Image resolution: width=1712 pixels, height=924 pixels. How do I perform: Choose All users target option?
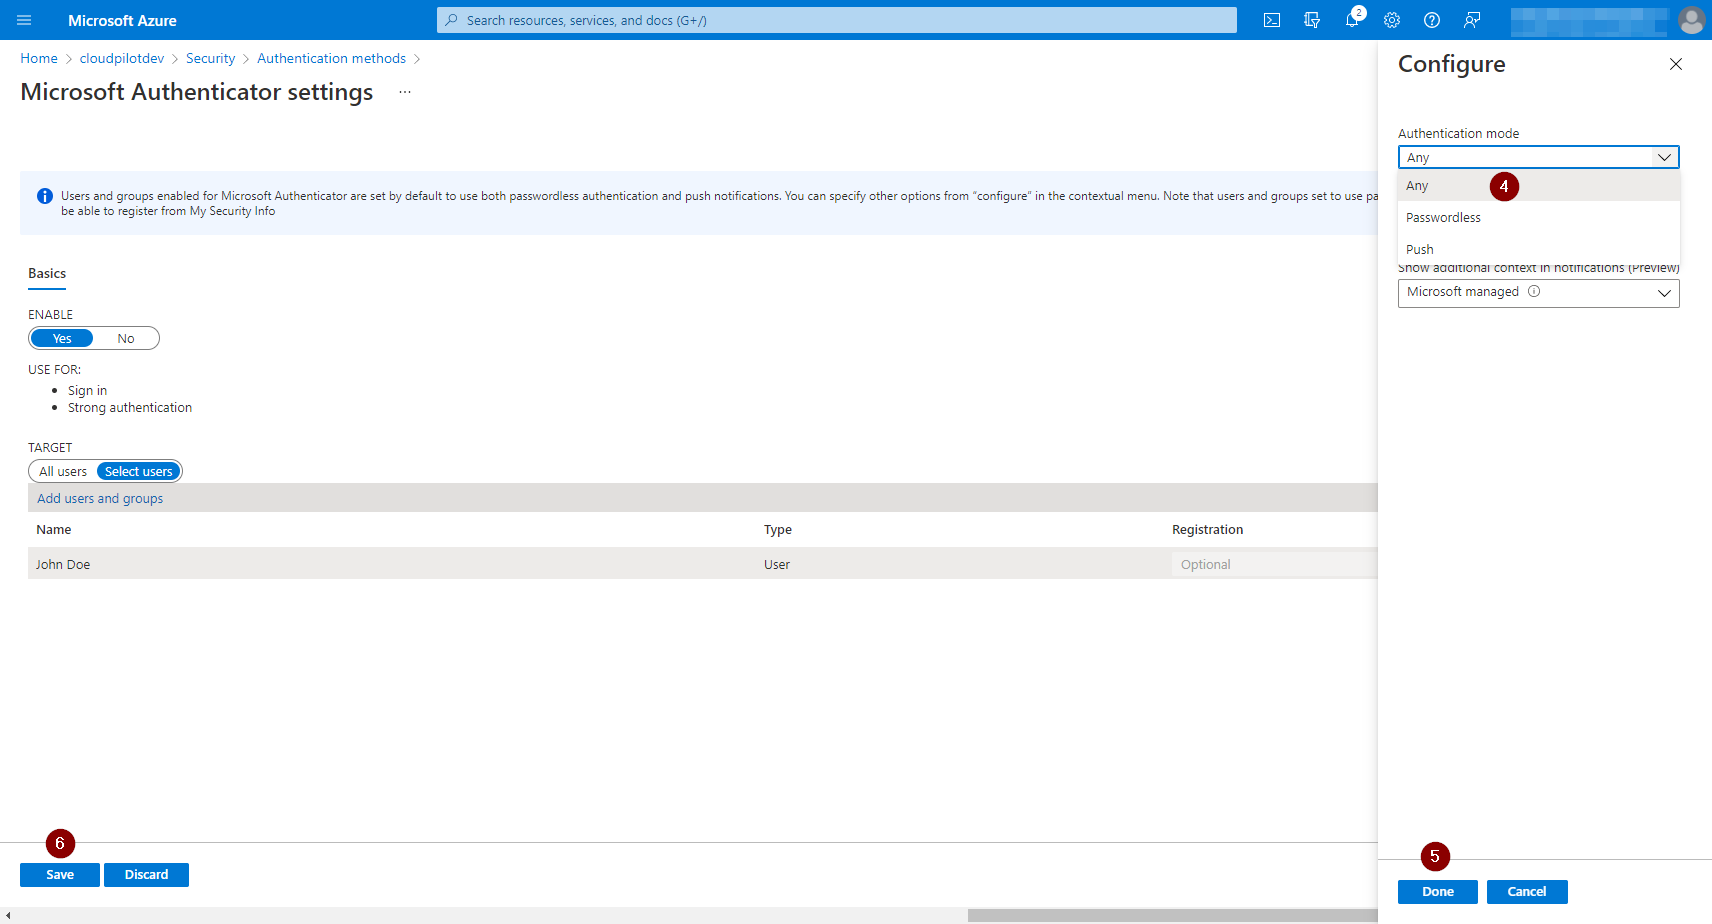[x=63, y=472]
